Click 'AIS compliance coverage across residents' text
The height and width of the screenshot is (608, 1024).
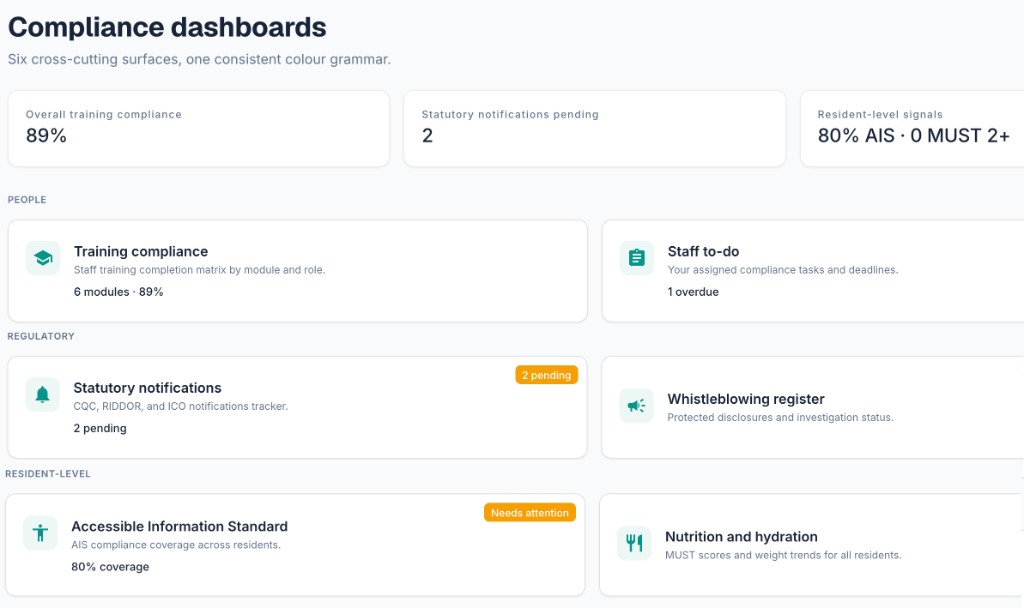176,545
